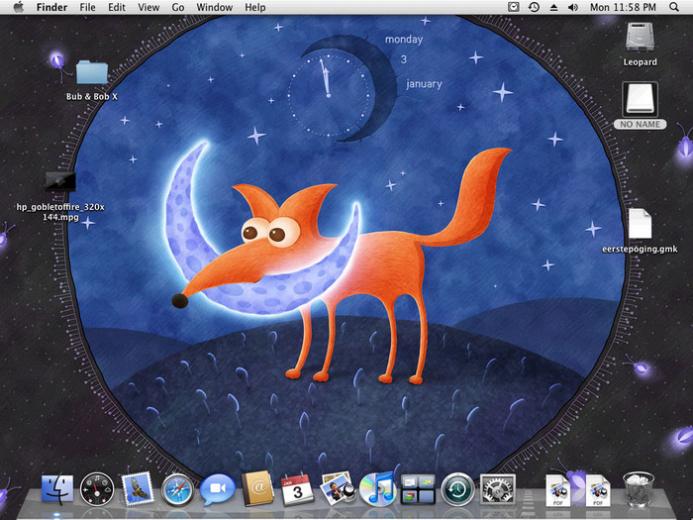Open Spaces from the Dock

pos(418,489)
